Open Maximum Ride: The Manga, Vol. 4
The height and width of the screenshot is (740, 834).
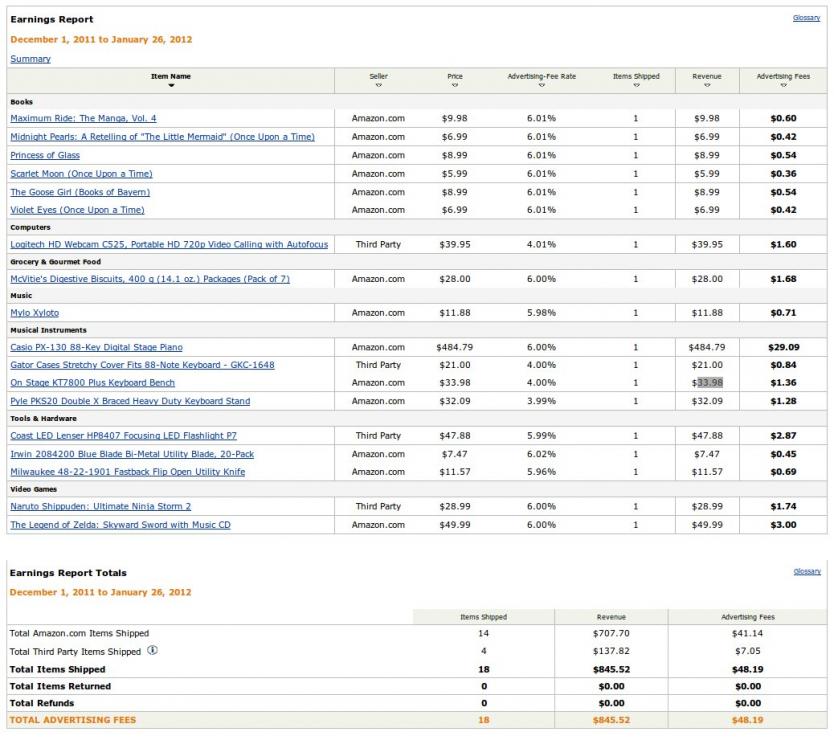pos(84,118)
